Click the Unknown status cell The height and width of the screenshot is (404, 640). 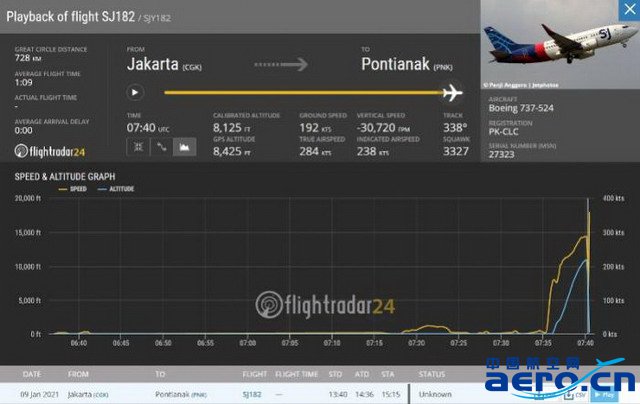pyautogui.click(x=435, y=395)
